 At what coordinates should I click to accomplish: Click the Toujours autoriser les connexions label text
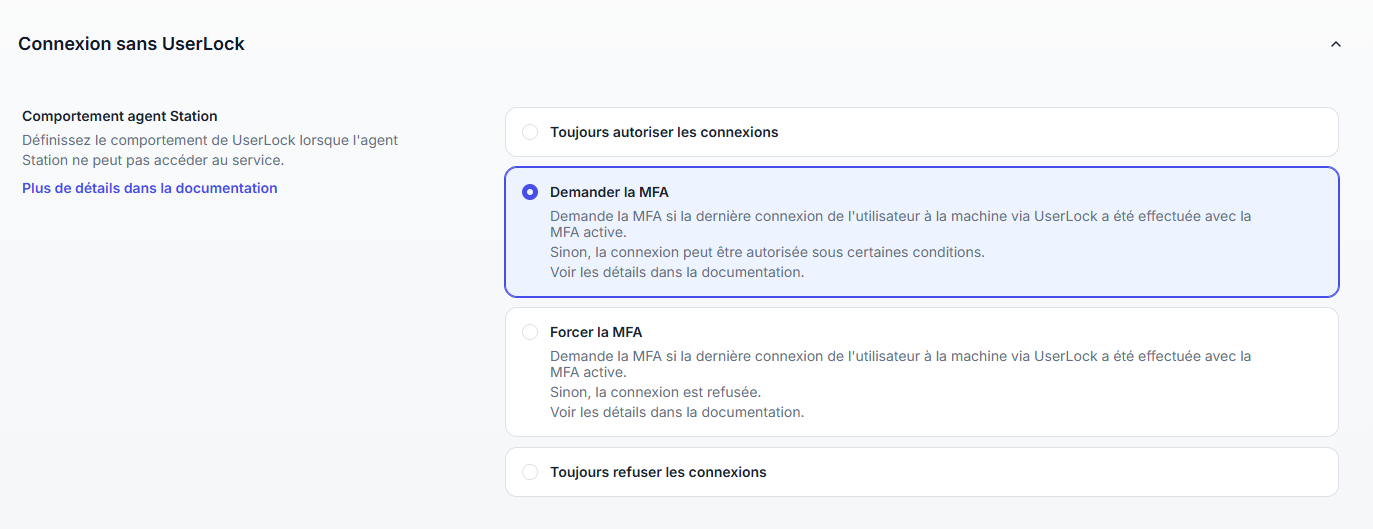(x=664, y=132)
